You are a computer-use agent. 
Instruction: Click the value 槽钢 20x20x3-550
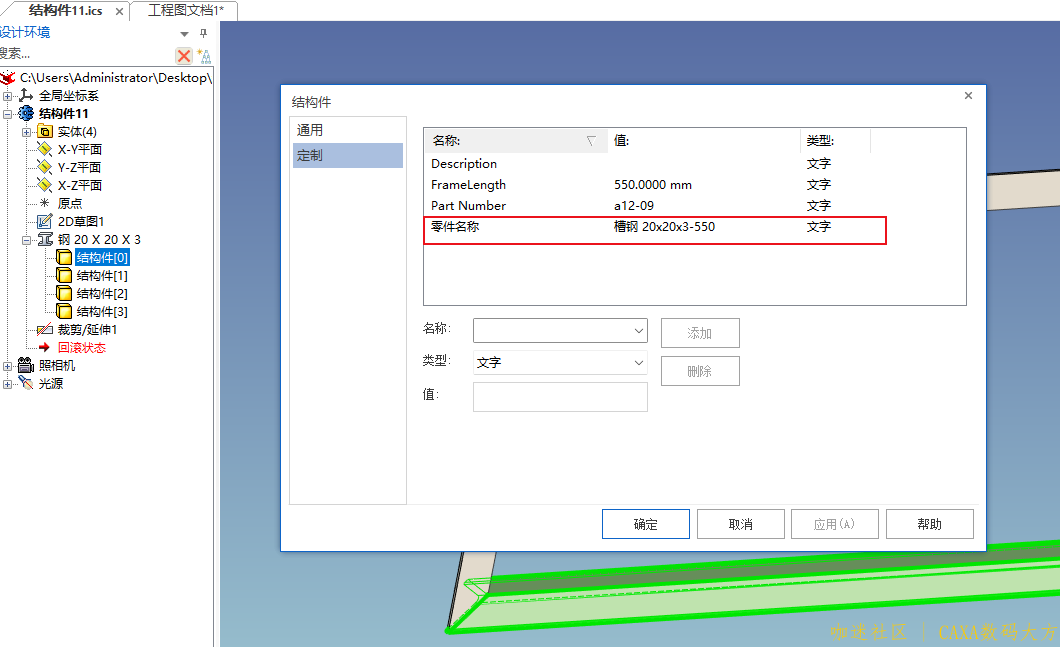(664, 226)
